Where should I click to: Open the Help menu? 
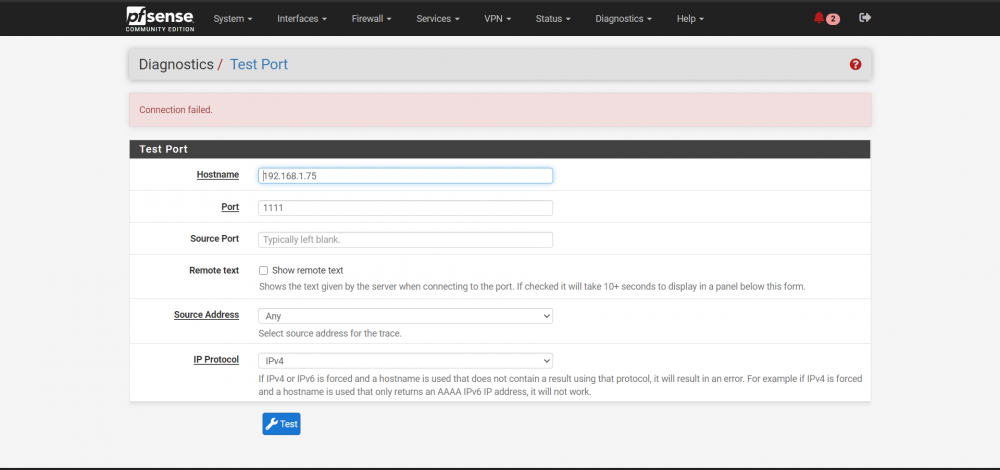tap(690, 19)
